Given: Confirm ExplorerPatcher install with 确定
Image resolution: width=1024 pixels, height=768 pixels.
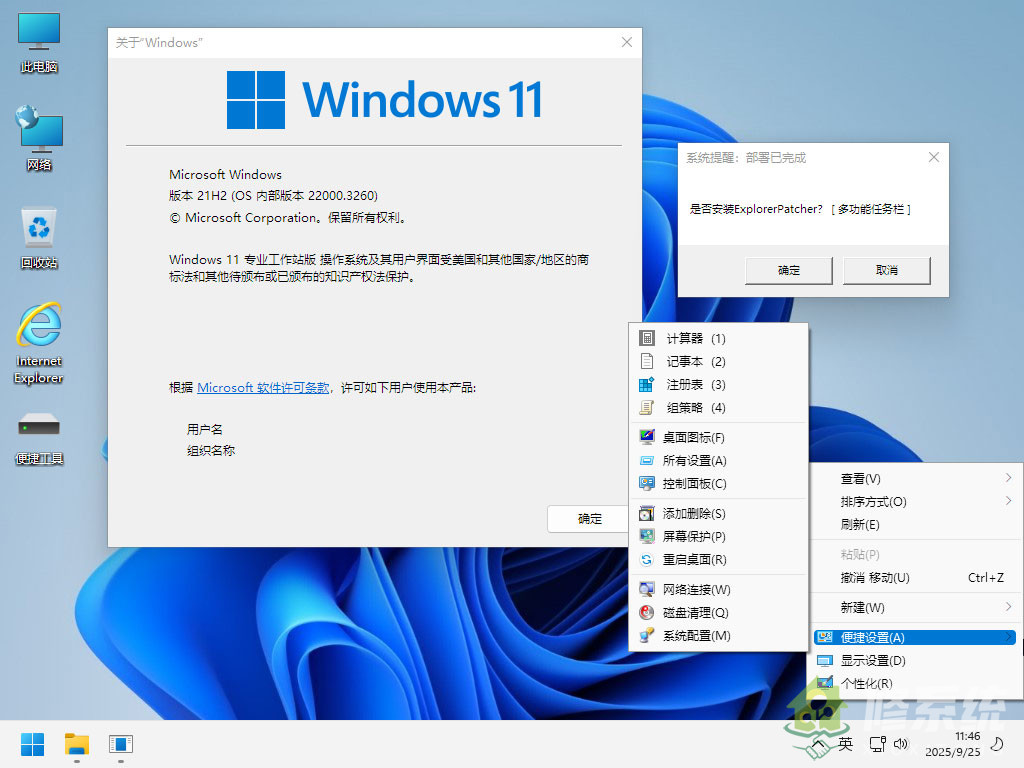Looking at the screenshot, I should 788,270.
